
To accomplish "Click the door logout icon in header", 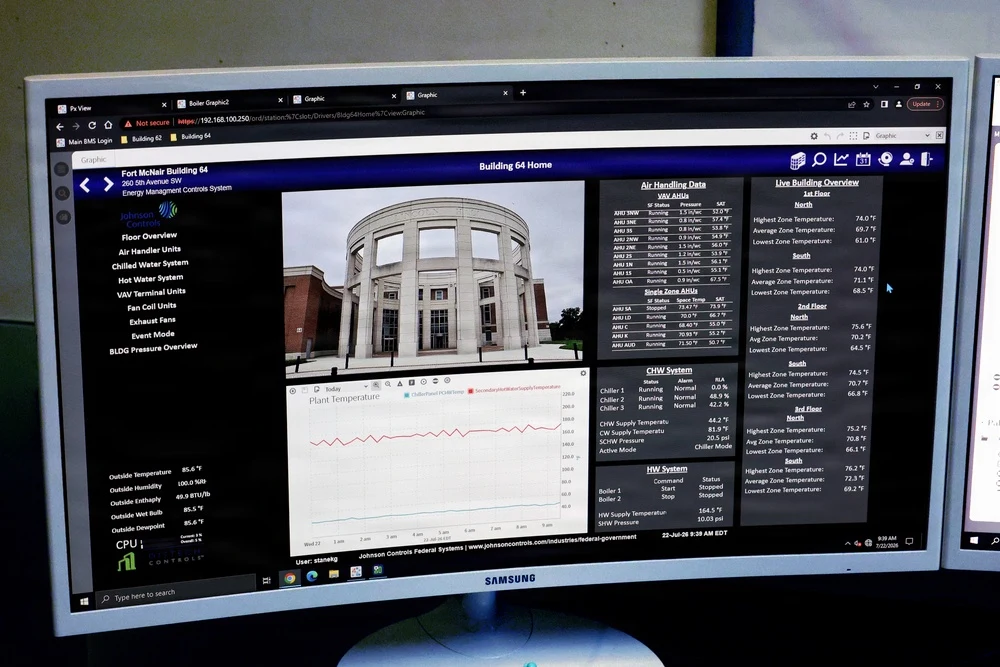I will (927, 158).
